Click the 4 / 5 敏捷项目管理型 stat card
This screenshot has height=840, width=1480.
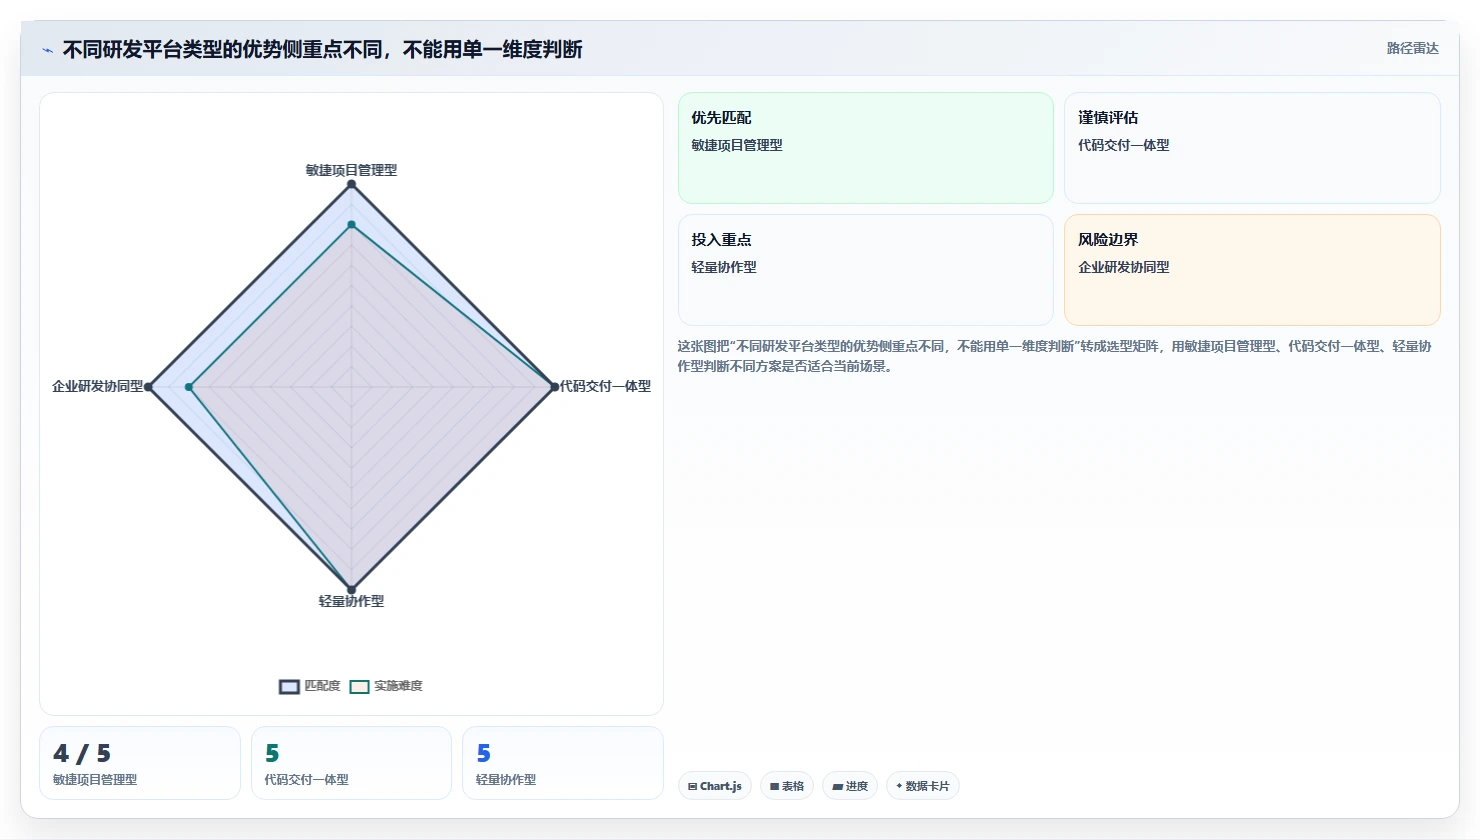pos(140,763)
